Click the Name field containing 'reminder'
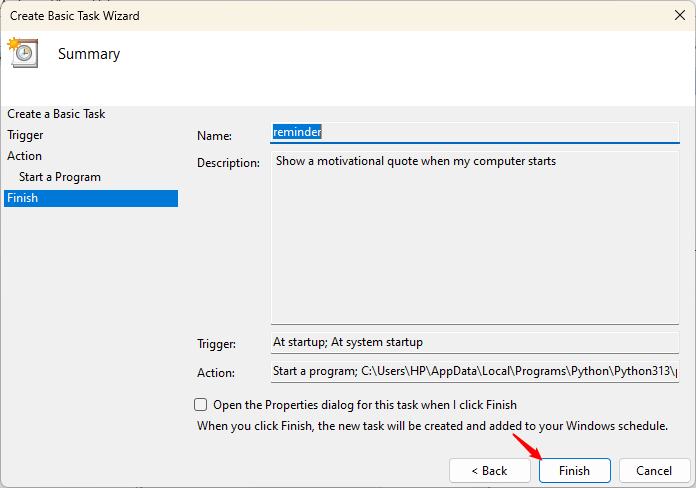696x488 pixels. point(474,132)
